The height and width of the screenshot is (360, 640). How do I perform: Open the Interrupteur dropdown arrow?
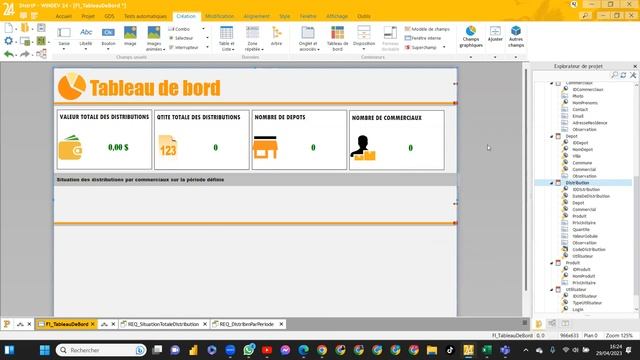pos(207,47)
